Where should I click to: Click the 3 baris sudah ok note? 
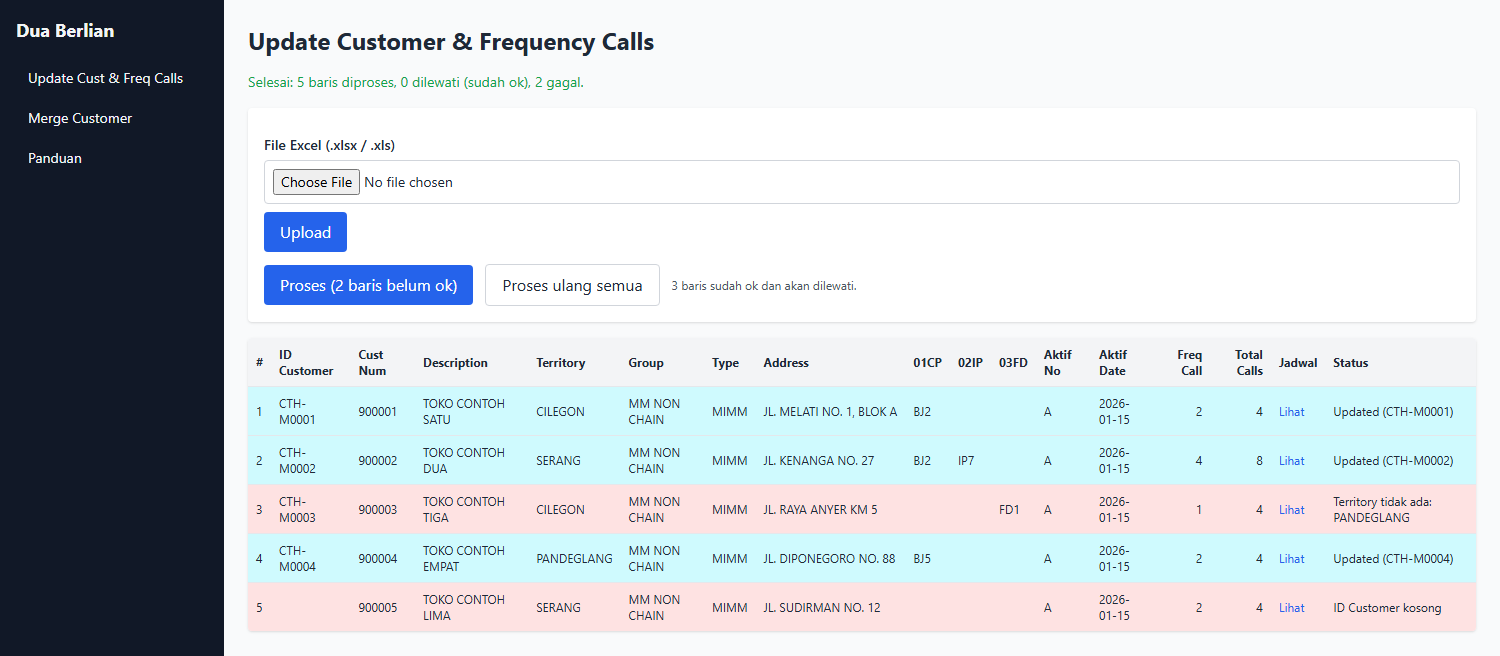click(764, 286)
